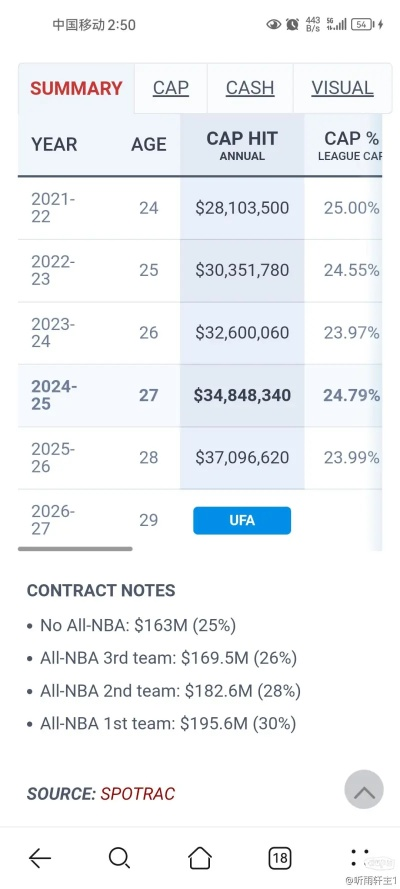
Task: Tap the battery level indicator
Action: click(x=361, y=24)
